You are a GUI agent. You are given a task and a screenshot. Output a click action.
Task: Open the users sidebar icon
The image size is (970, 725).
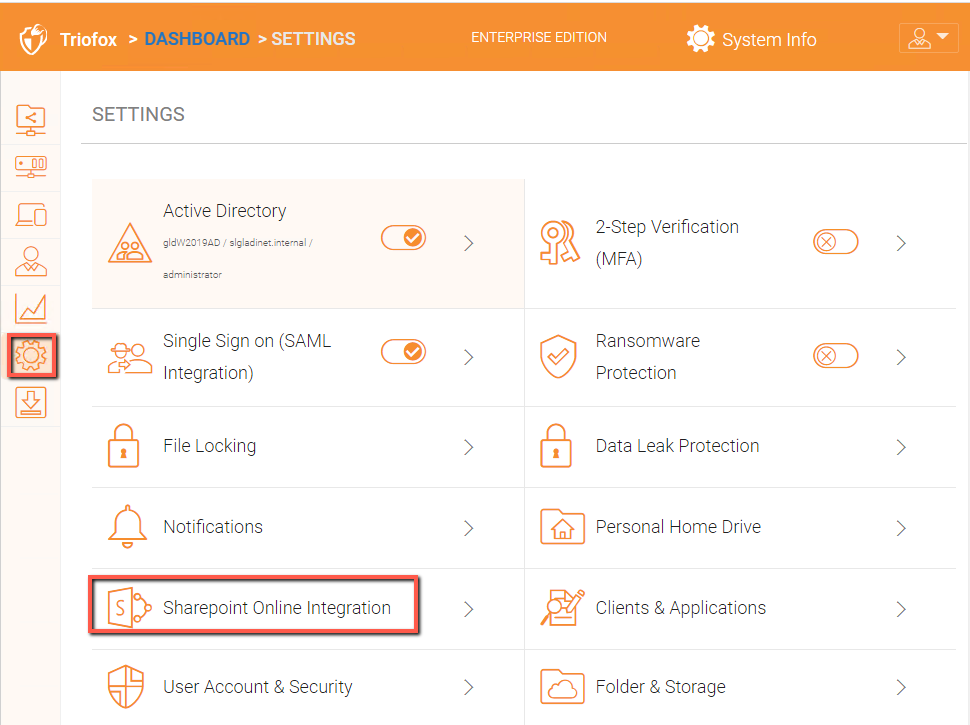click(31, 261)
